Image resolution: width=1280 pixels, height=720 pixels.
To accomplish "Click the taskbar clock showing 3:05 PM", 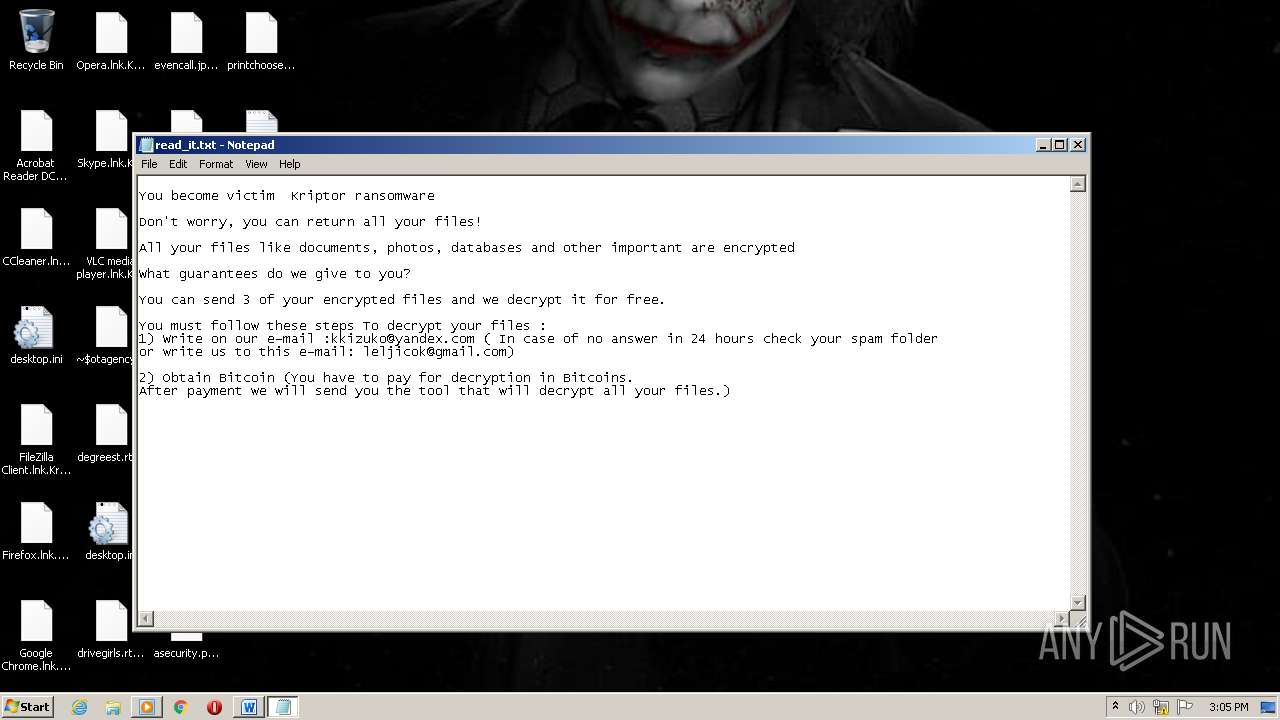I will tap(1228, 707).
